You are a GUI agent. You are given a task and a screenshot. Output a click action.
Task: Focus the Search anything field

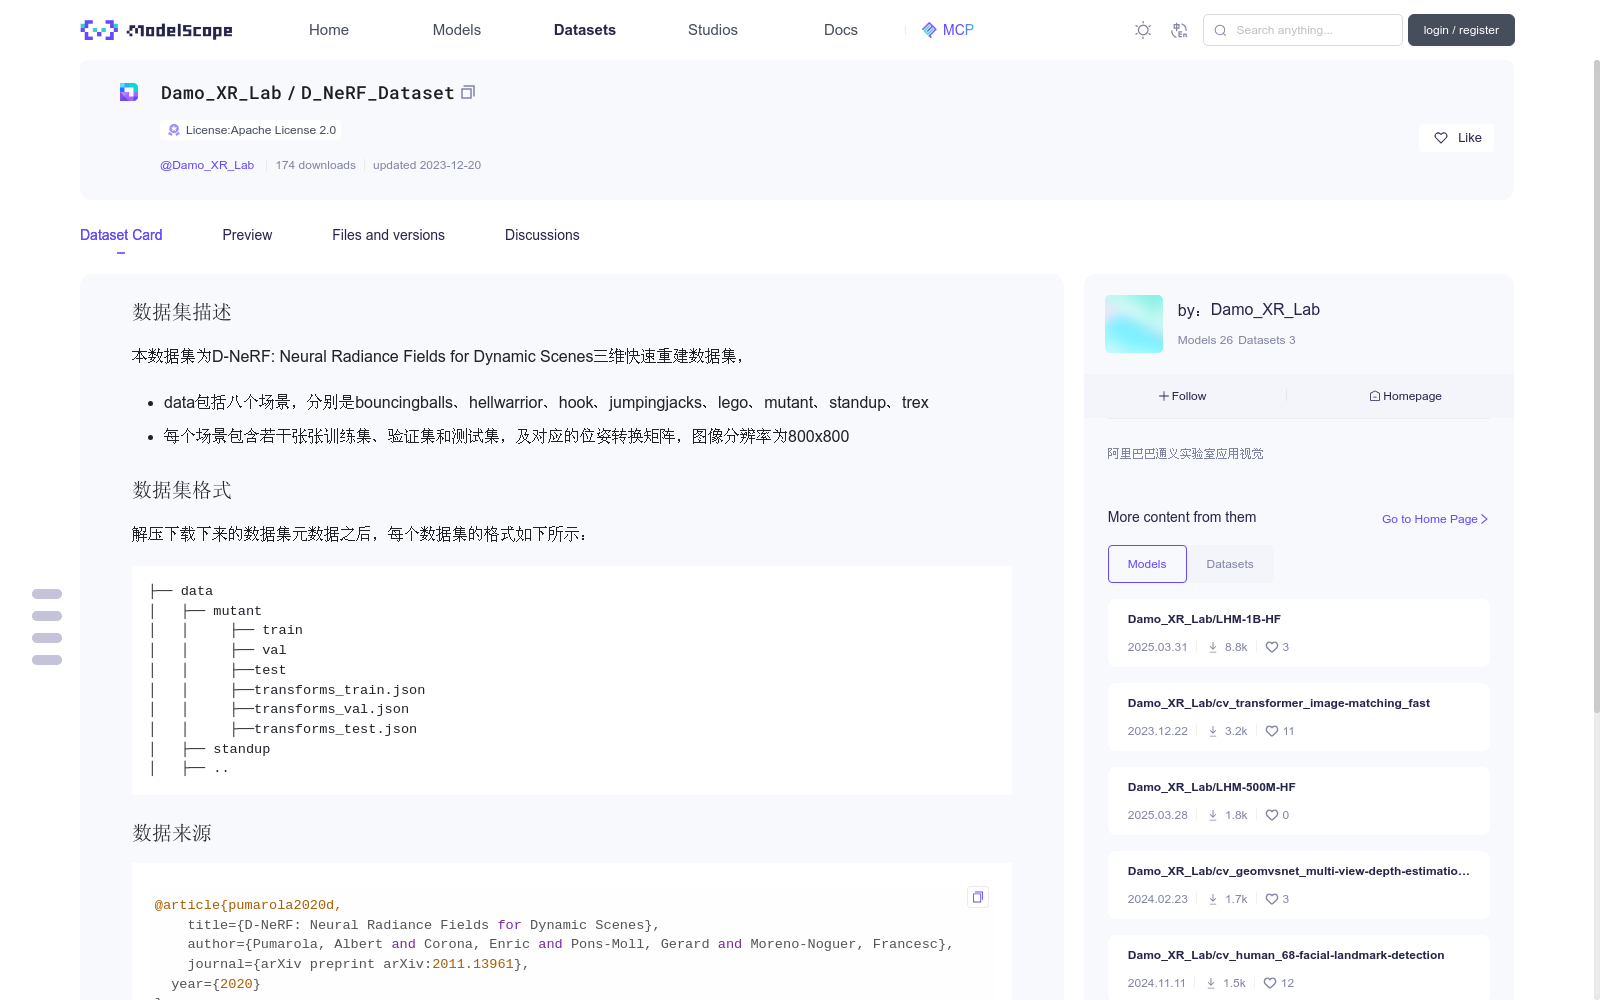(1302, 30)
